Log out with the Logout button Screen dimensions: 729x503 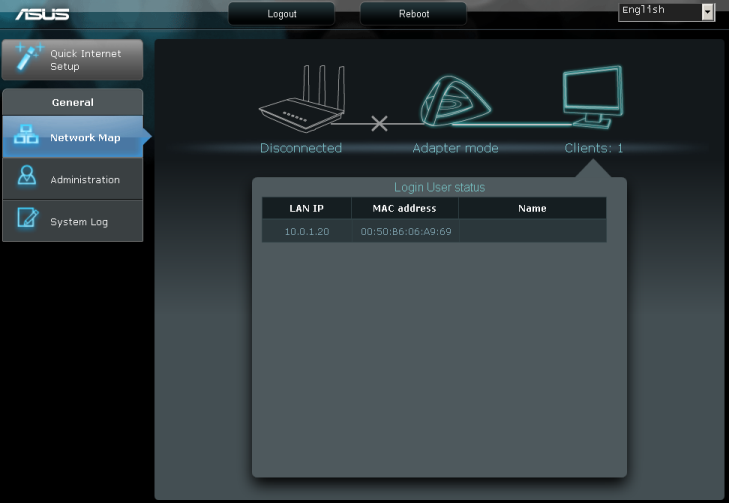[x=282, y=14]
